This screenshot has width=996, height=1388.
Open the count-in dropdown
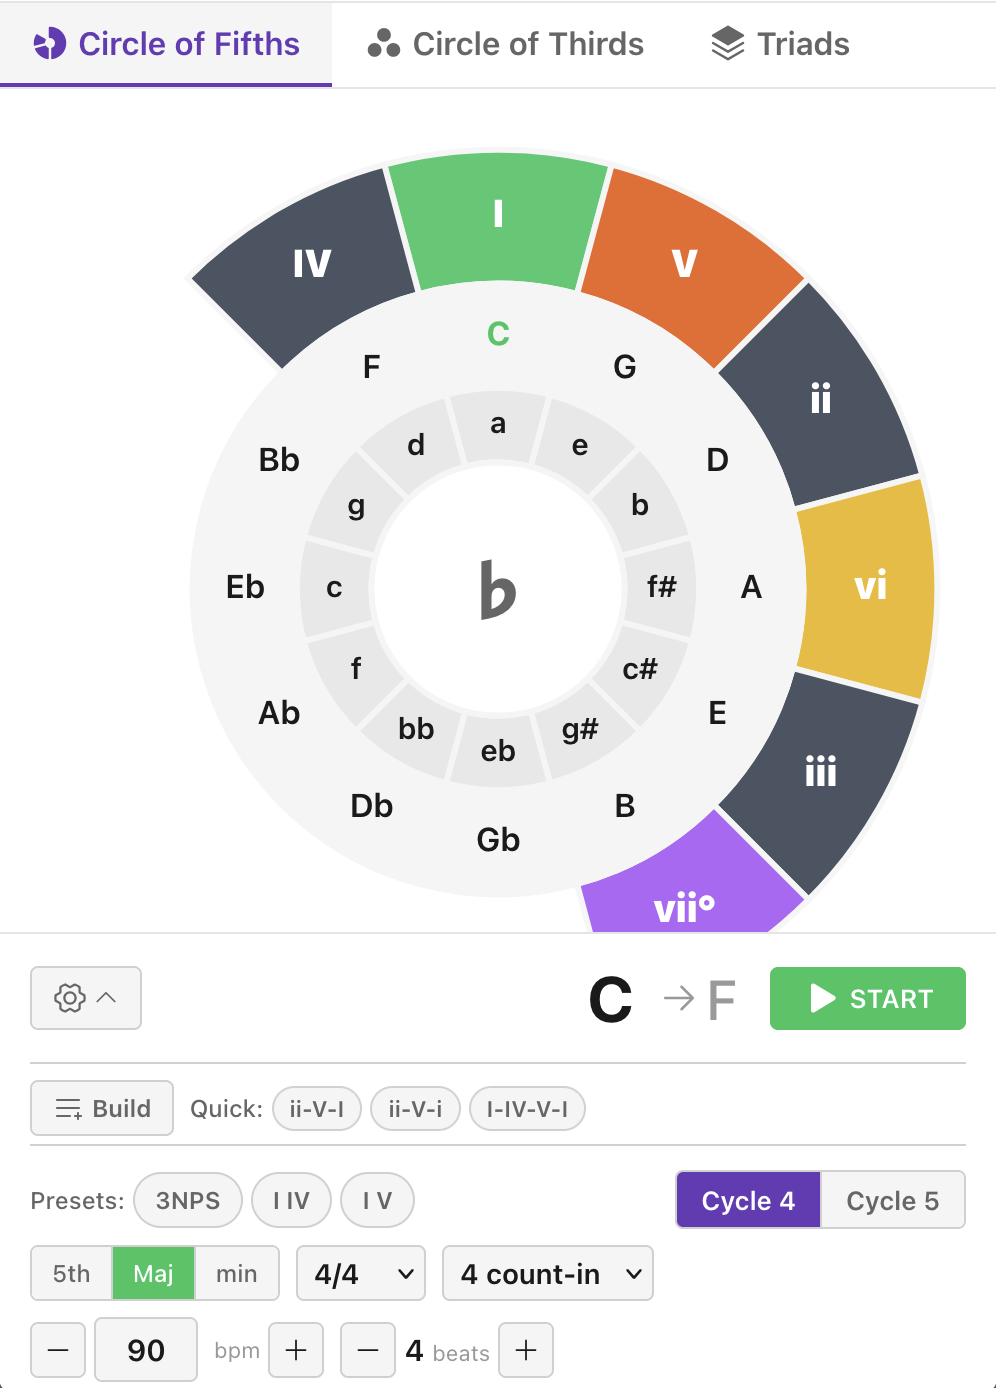(547, 1273)
